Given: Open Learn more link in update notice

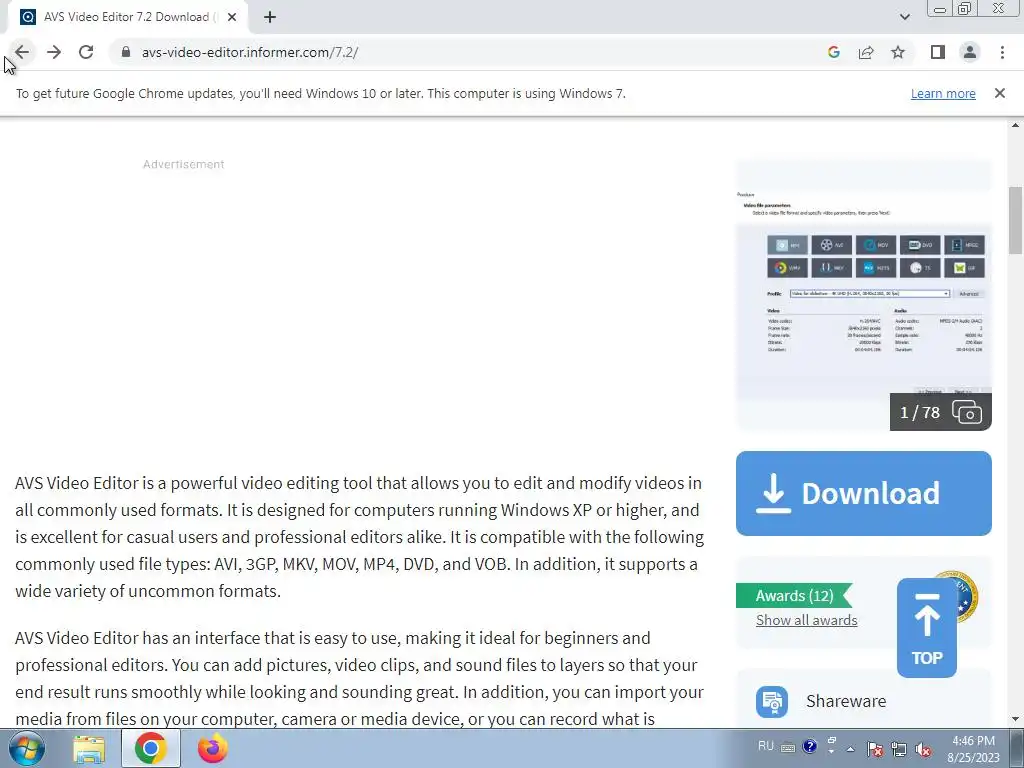Looking at the screenshot, I should click(x=943, y=93).
